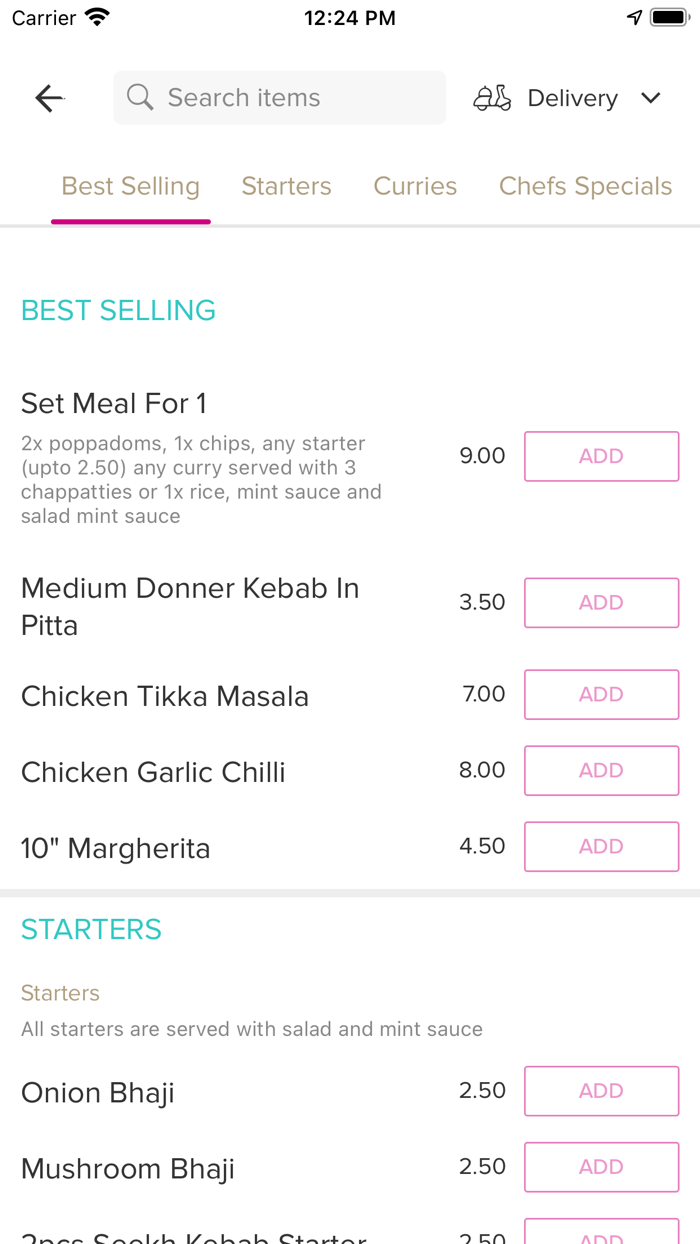Tap the clock showing 12:24 PM

click(349, 17)
